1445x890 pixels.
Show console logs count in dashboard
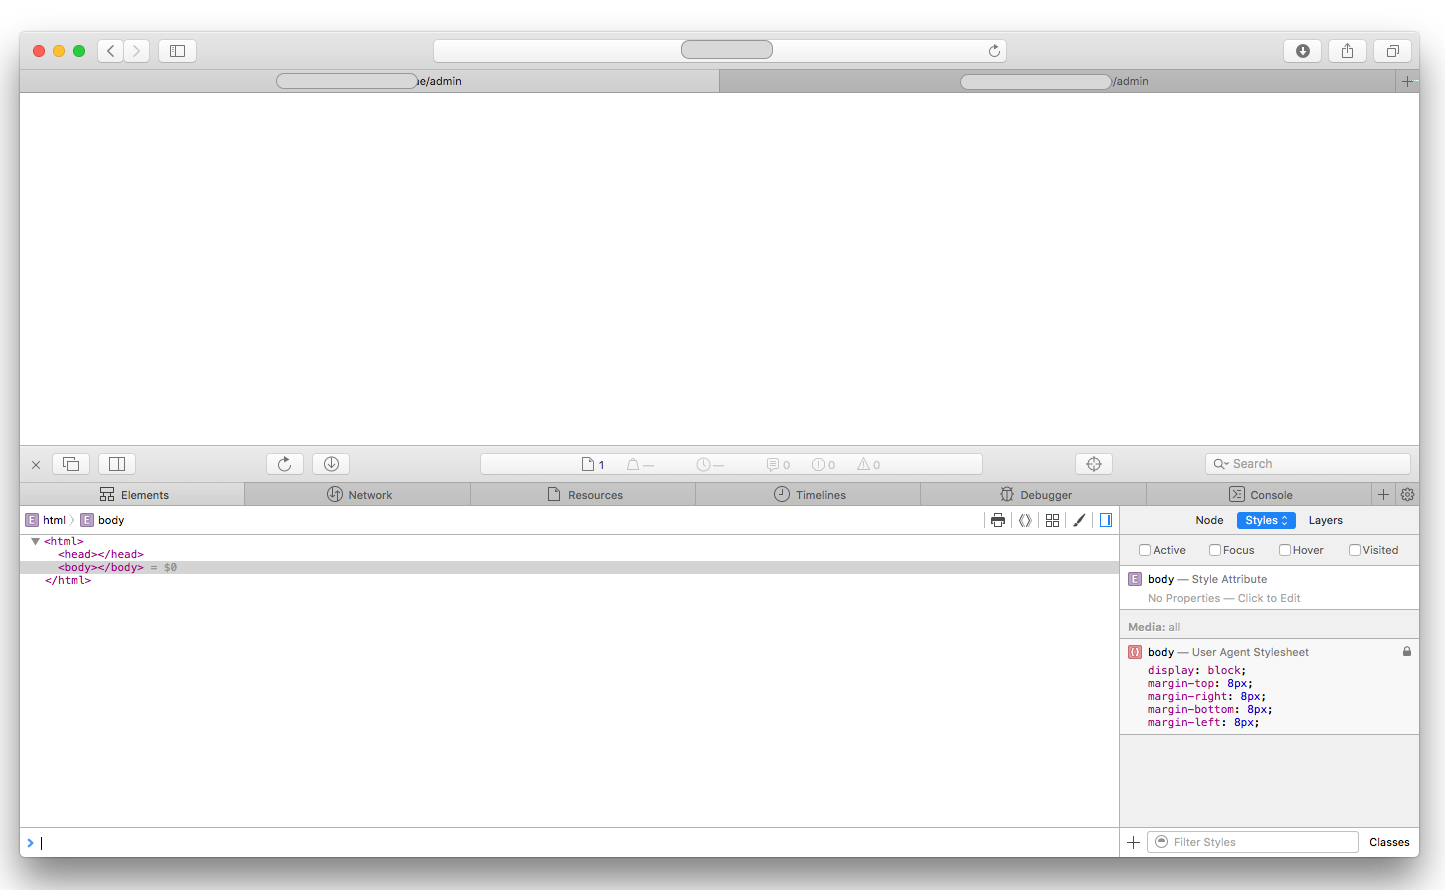click(x=779, y=465)
